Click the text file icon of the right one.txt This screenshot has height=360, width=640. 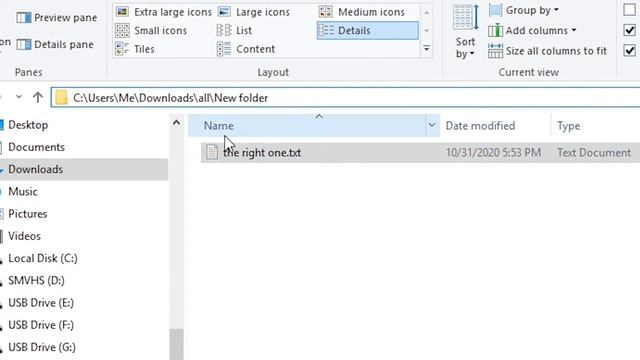point(212,152)
